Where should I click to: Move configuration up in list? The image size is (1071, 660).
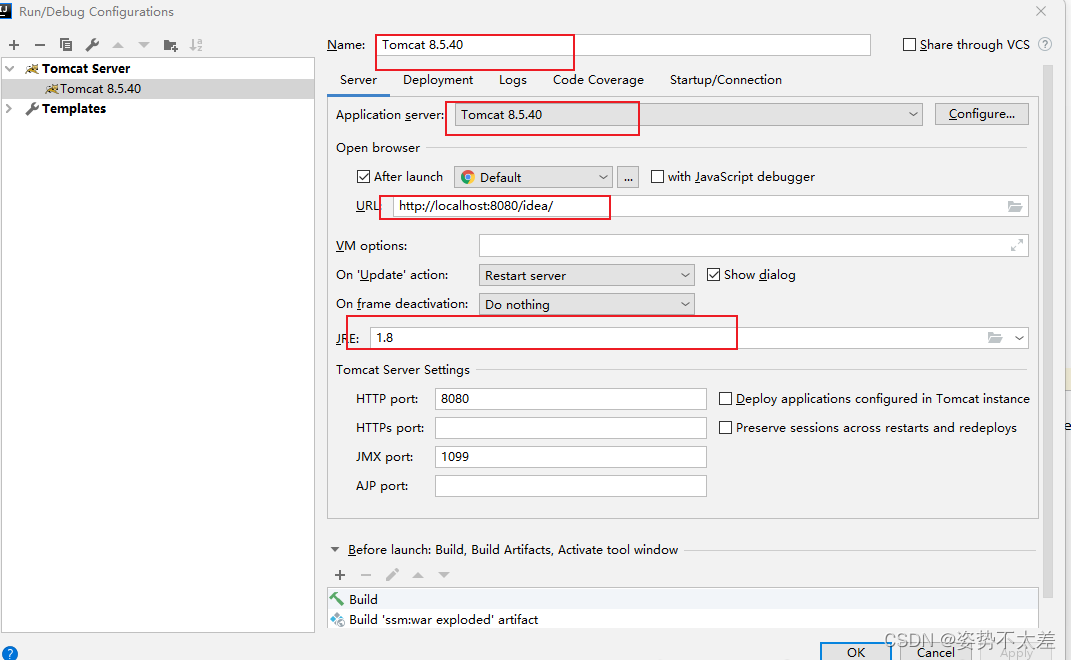coord(117,45)
